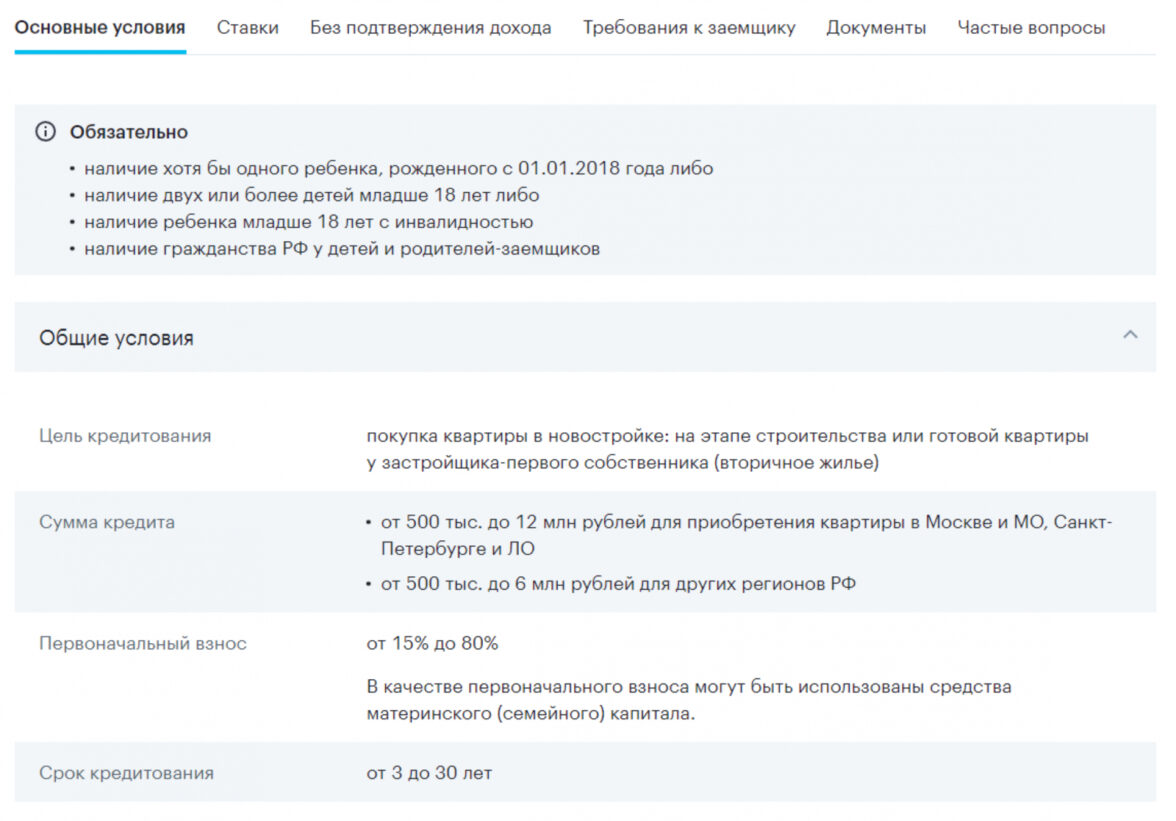Click the info icon next to Обязательно
1176x821 pixels.
pos(45,132)
